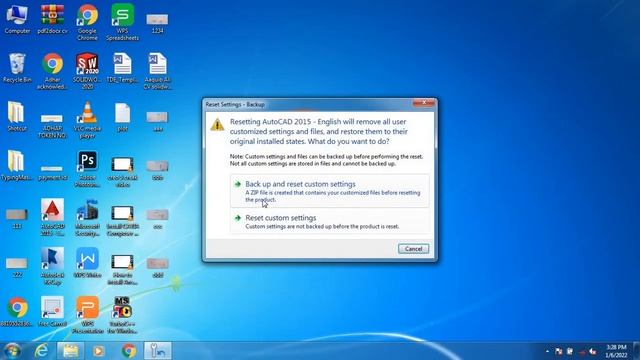Select the 222 desktop file
This screenshot has width=640, height=360.
coord(17,267)
